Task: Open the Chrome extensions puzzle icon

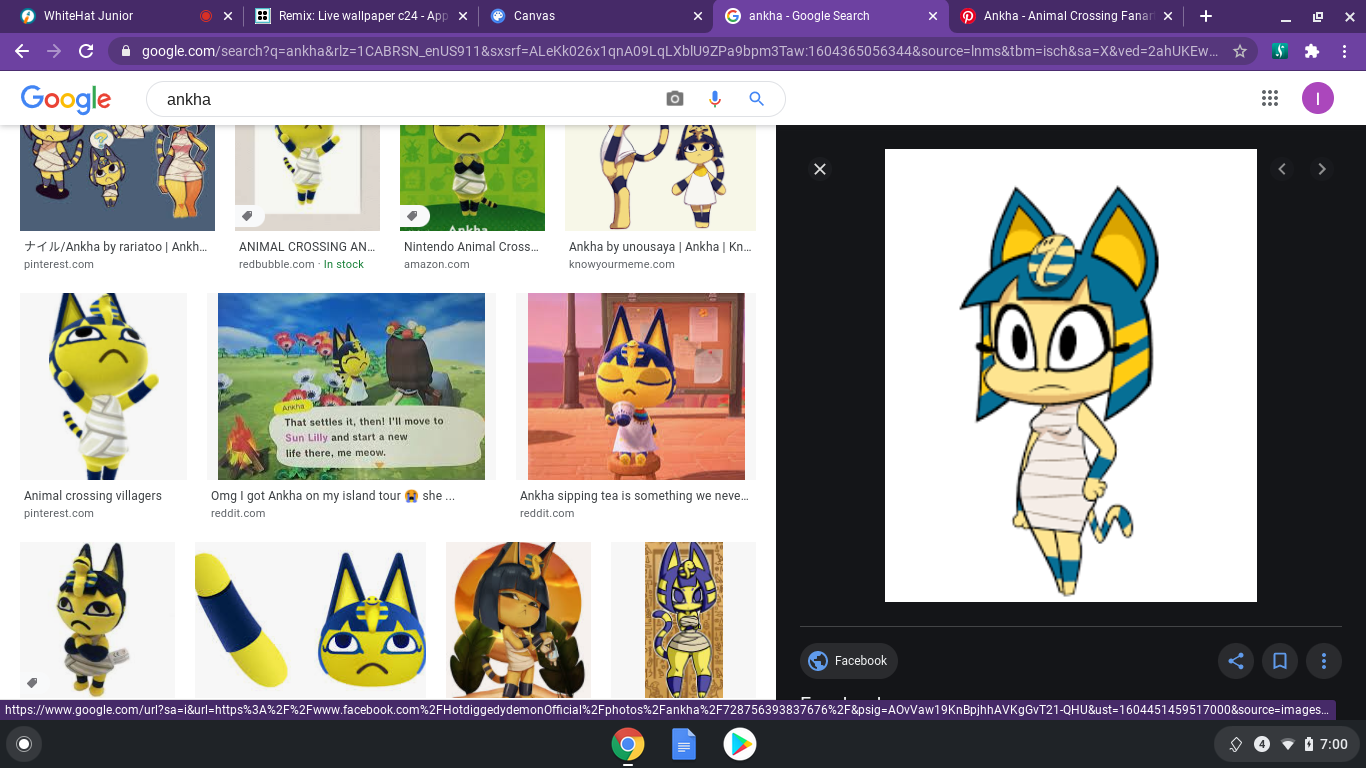Action: coord(1312,51)
